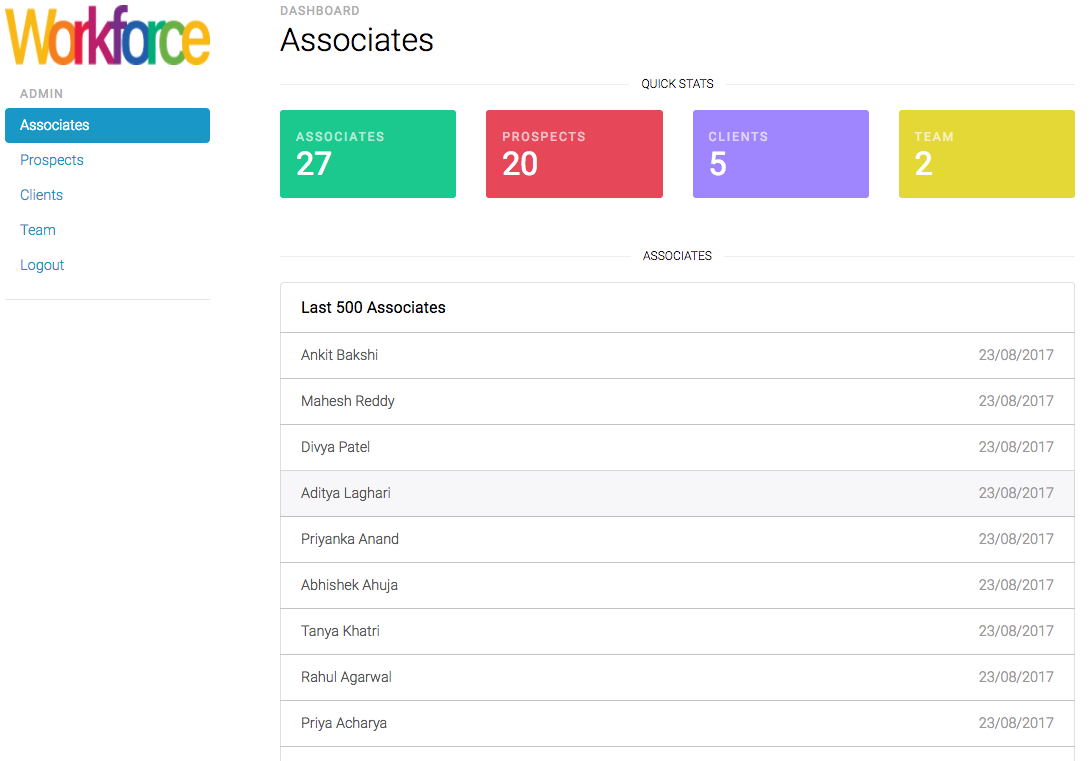Viewport: 1092px width, 761px height.
Task: Open the red Prospects 20 stat card
Action: point(575,154)
